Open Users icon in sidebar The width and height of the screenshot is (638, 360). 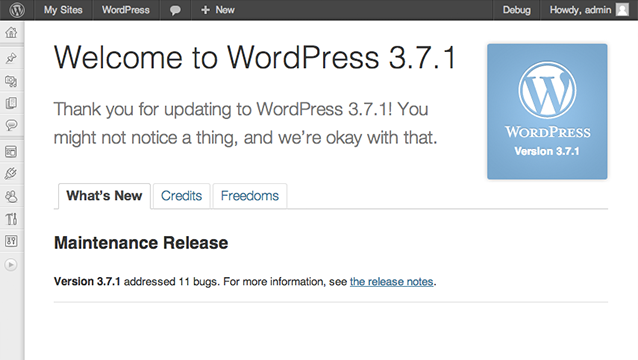click(x=11, y=196)
